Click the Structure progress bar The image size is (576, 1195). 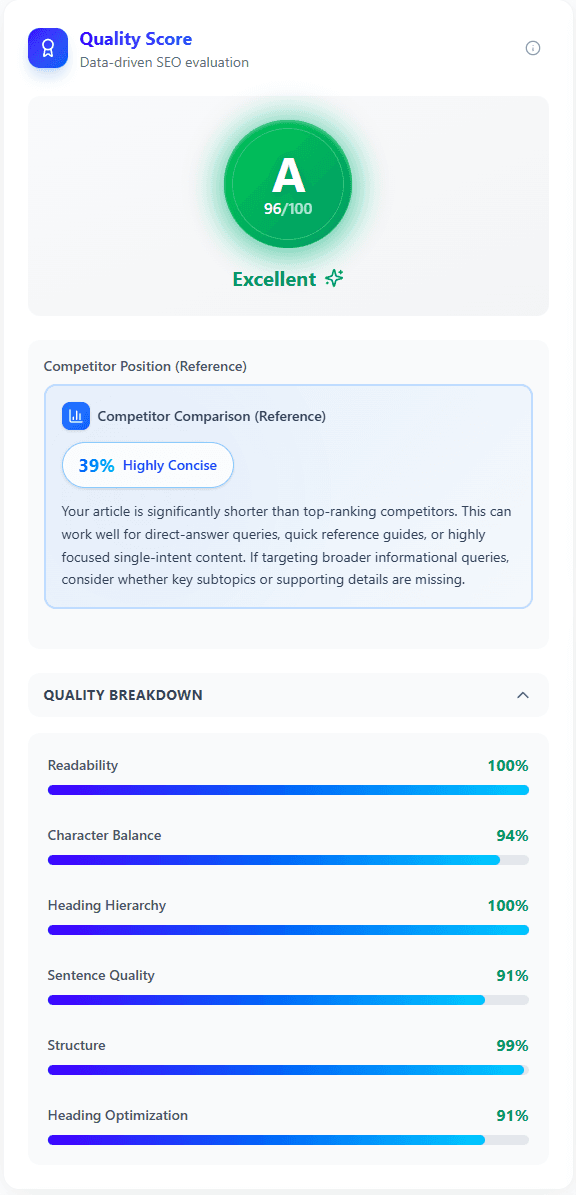pos(288,1070)
